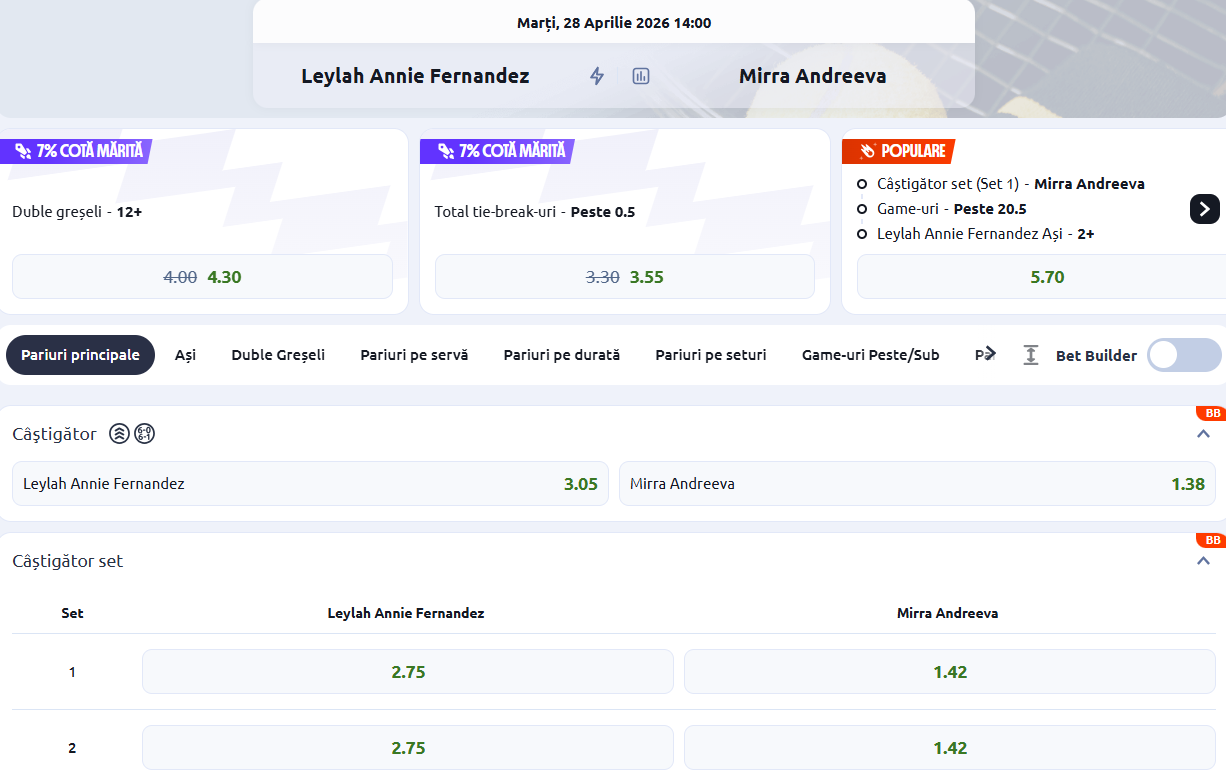This screenshot has width=1226, height=770.
Task: Open the Duble Greșeli tab
Action: [278, 355]
